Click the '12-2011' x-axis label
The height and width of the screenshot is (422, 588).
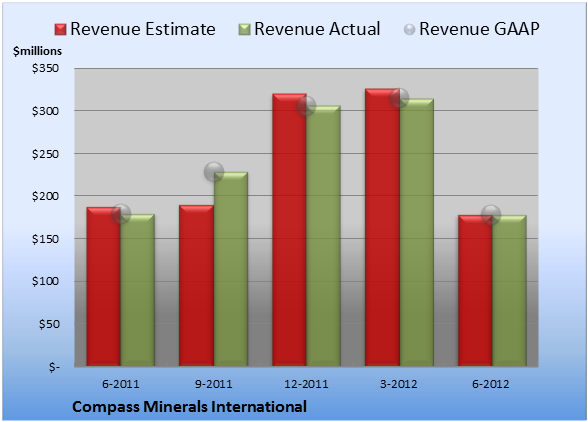point(306,384)
